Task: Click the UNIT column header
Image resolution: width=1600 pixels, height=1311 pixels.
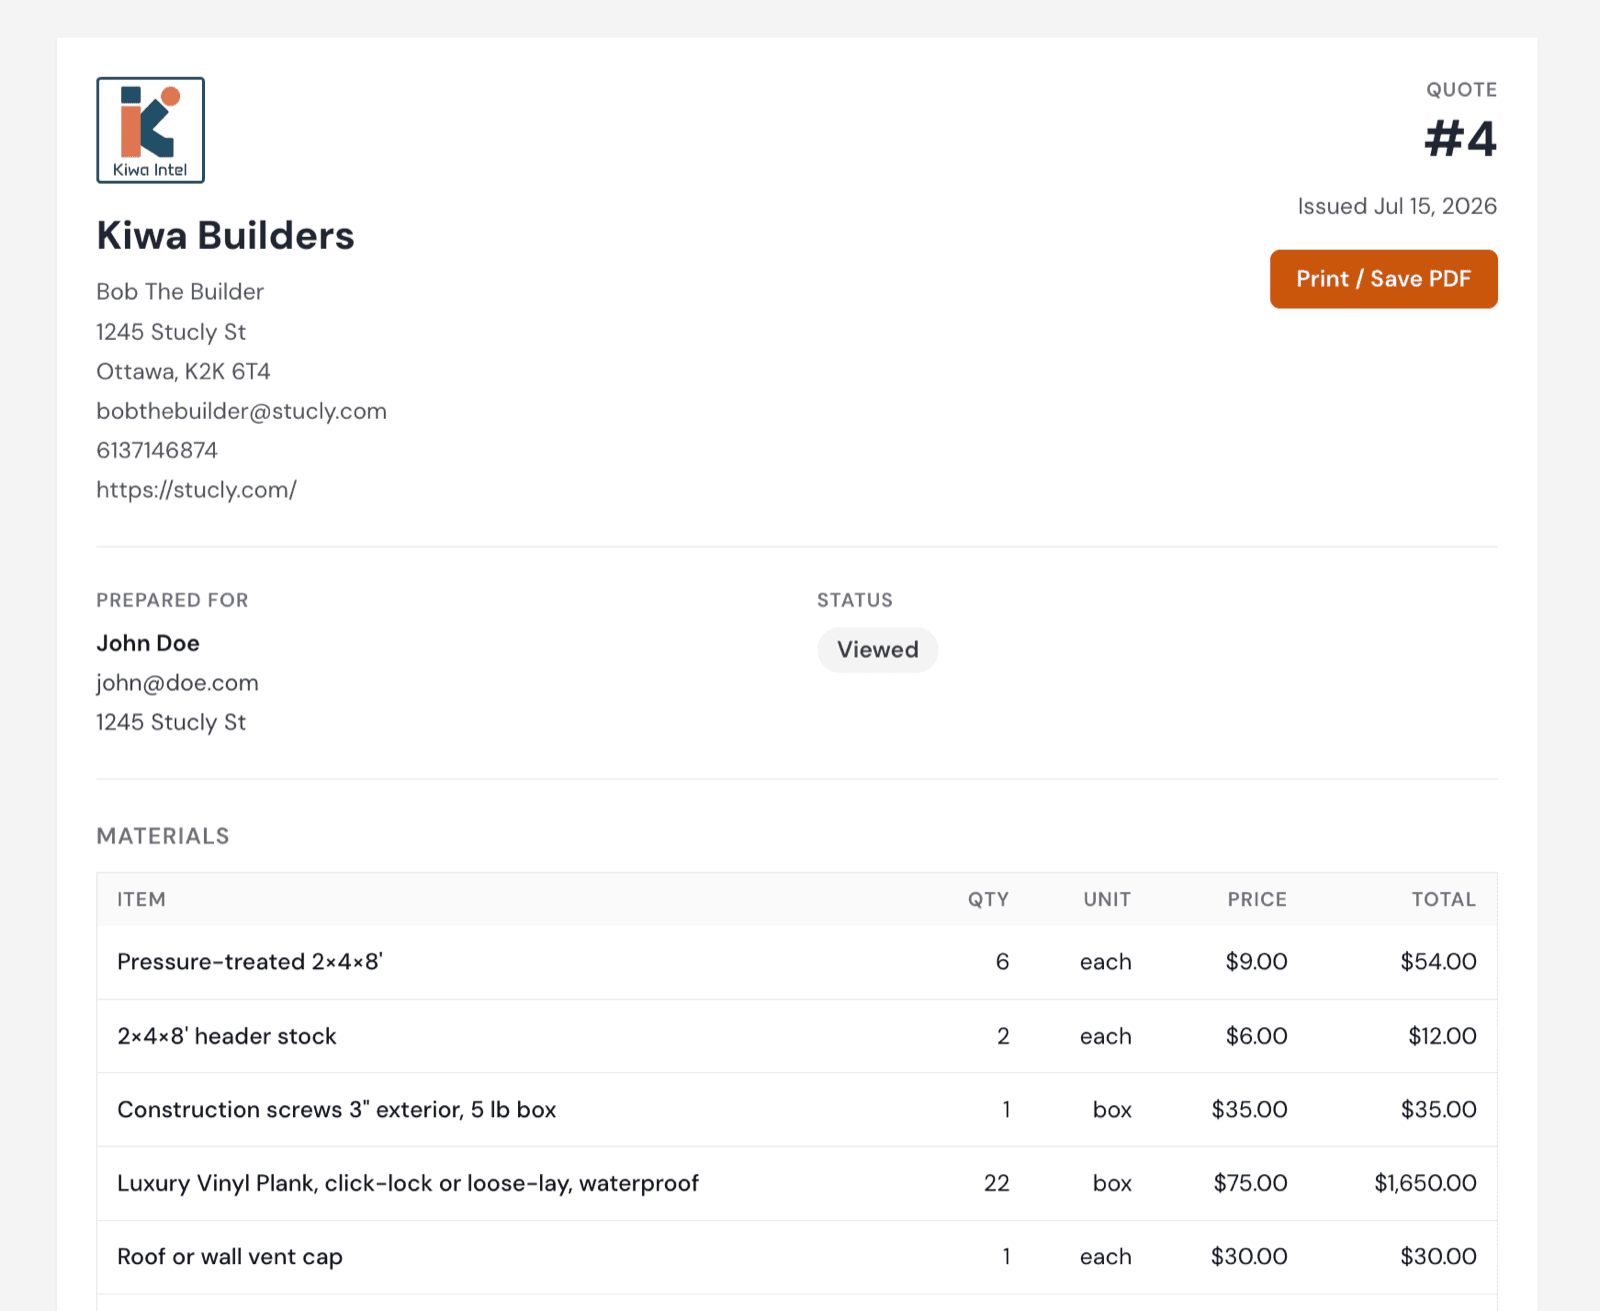Action: tap(1107, 899)
